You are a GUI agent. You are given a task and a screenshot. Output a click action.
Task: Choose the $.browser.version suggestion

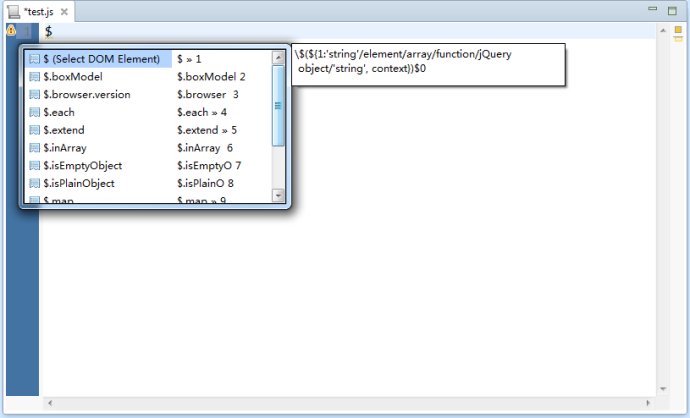pos(87,95)
